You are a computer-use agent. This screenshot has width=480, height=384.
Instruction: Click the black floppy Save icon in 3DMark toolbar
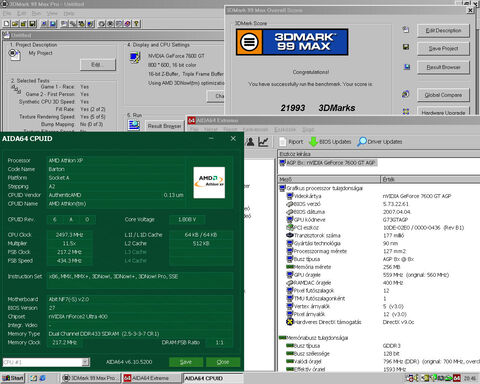coord(32,24)
